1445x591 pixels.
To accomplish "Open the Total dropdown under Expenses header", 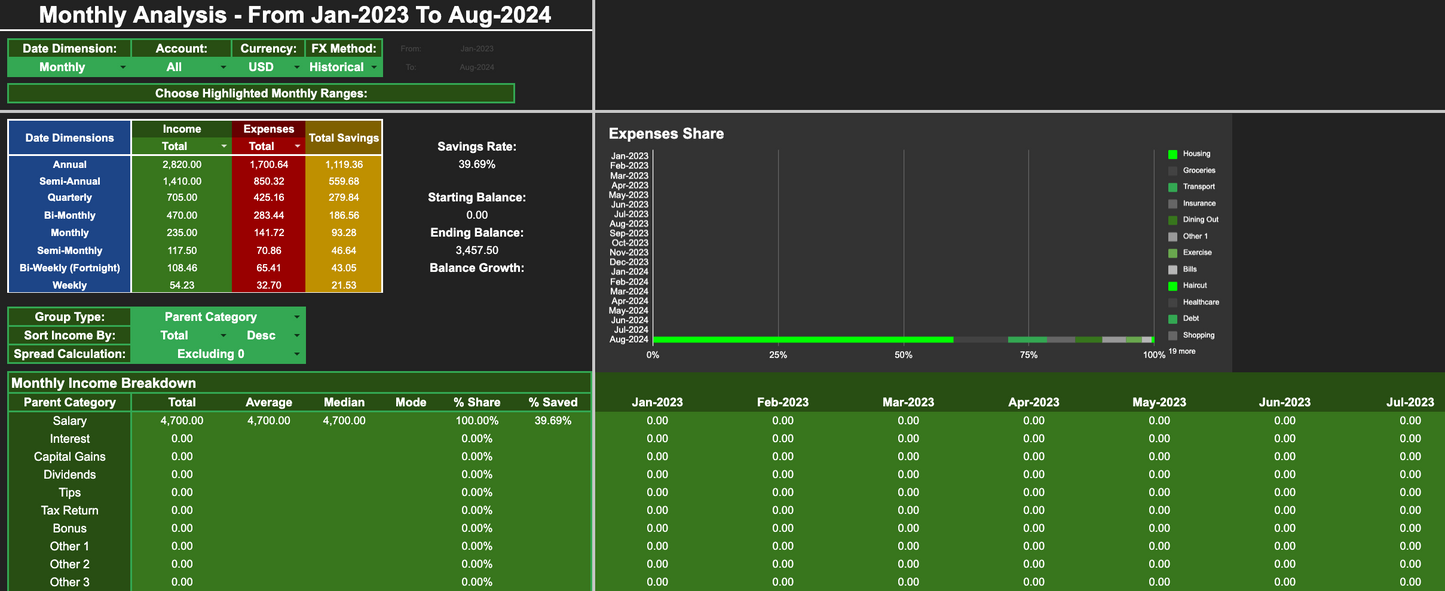I will click(x=268, y=146).
